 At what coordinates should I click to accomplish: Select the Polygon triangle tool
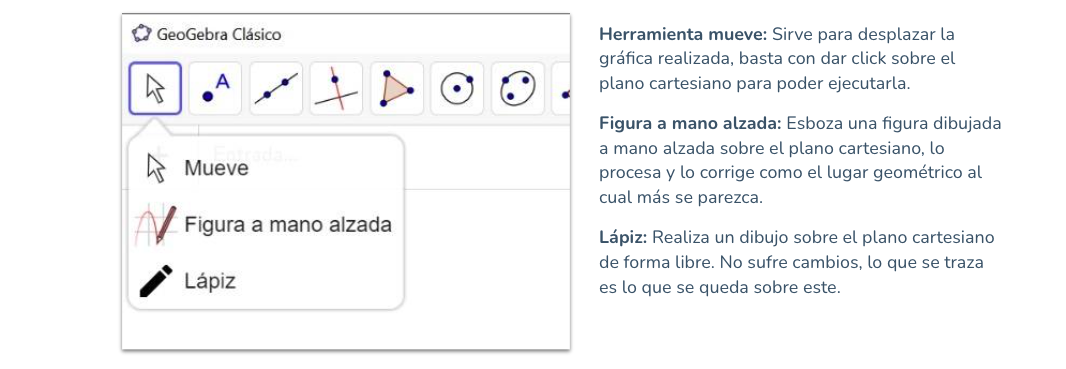(397, 88)
